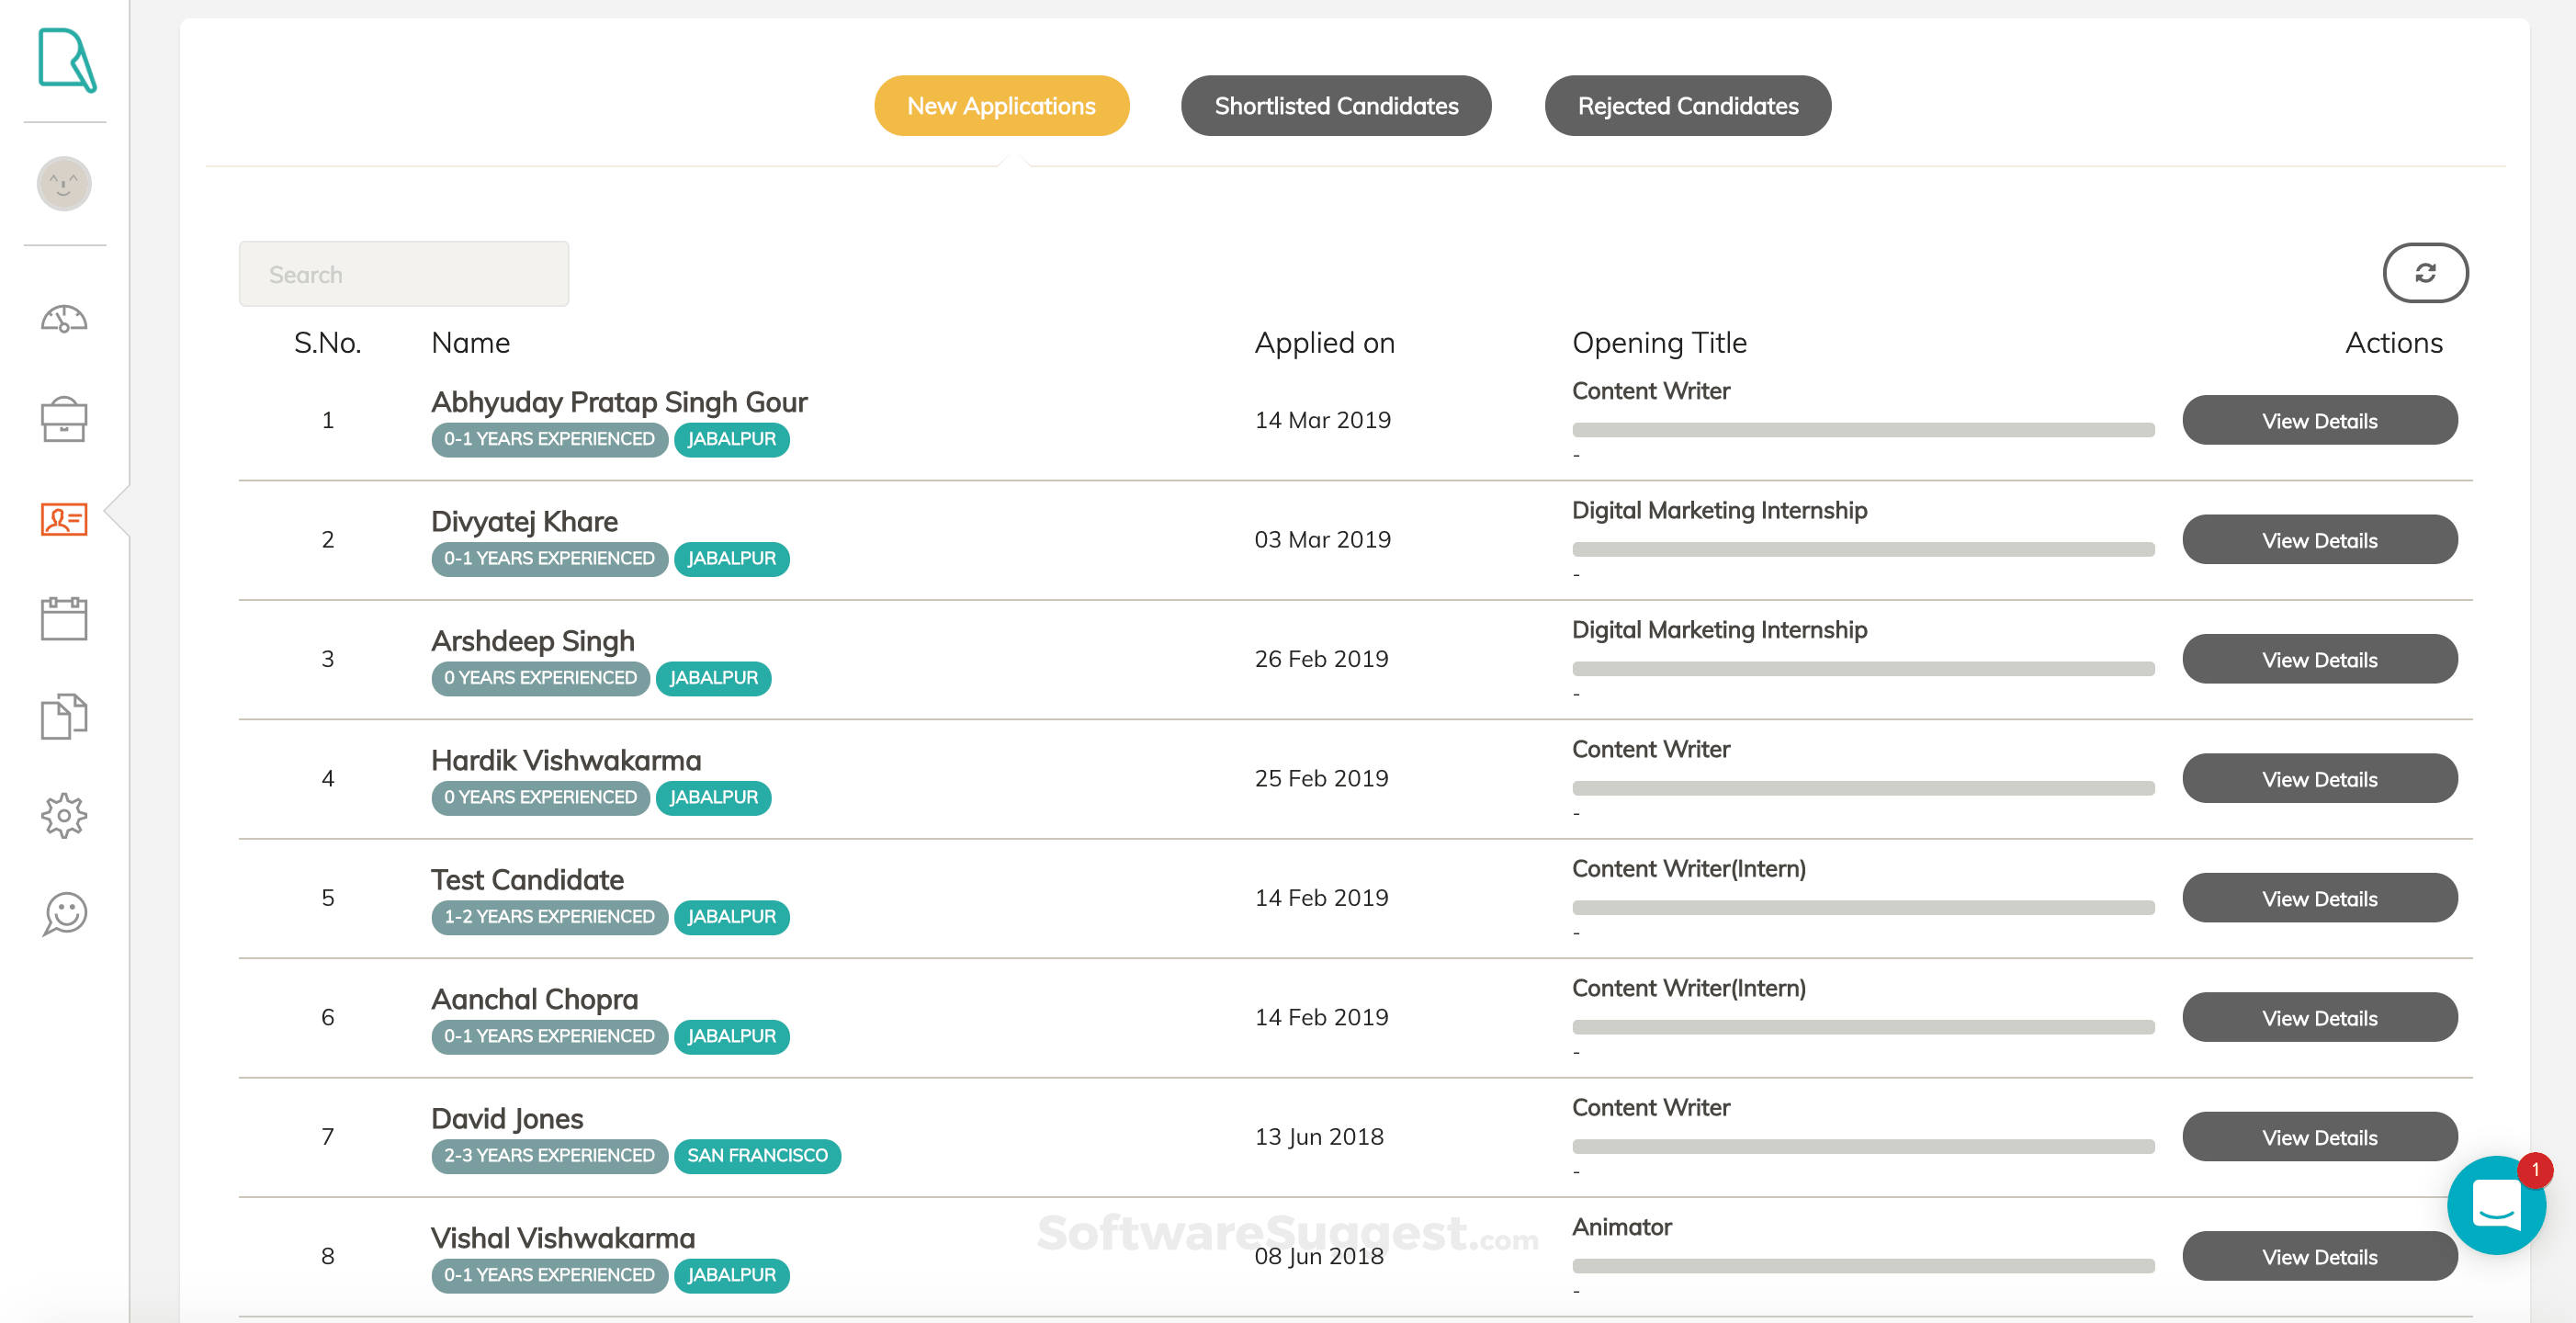2576x1323 pixels.
Task: Select the New Applications tab
Action: click(x=1001, y=106)
